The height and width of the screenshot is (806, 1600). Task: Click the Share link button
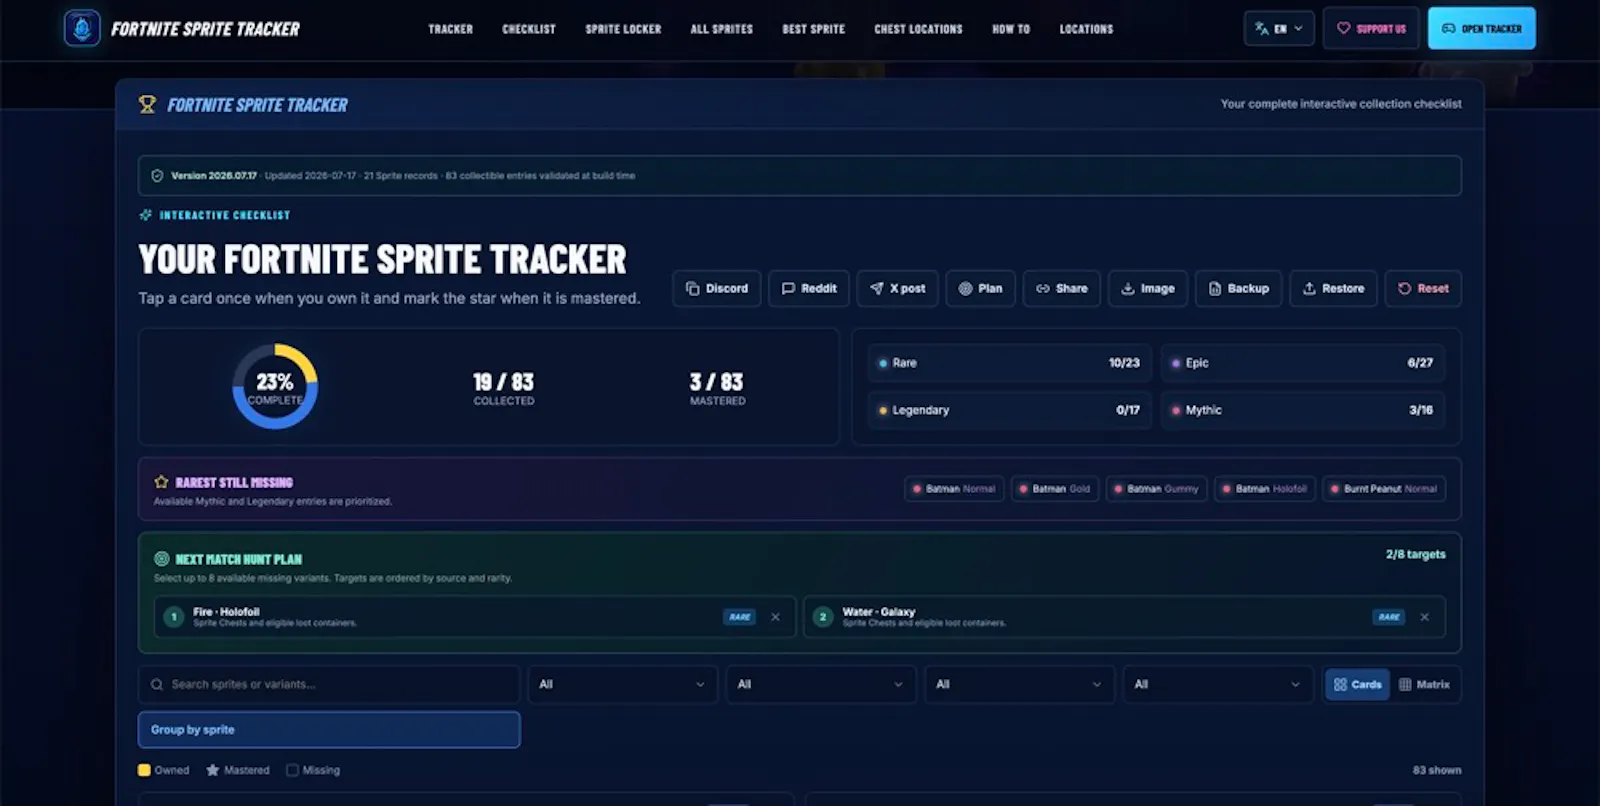pyautogui.click(x=1061, y=288)
